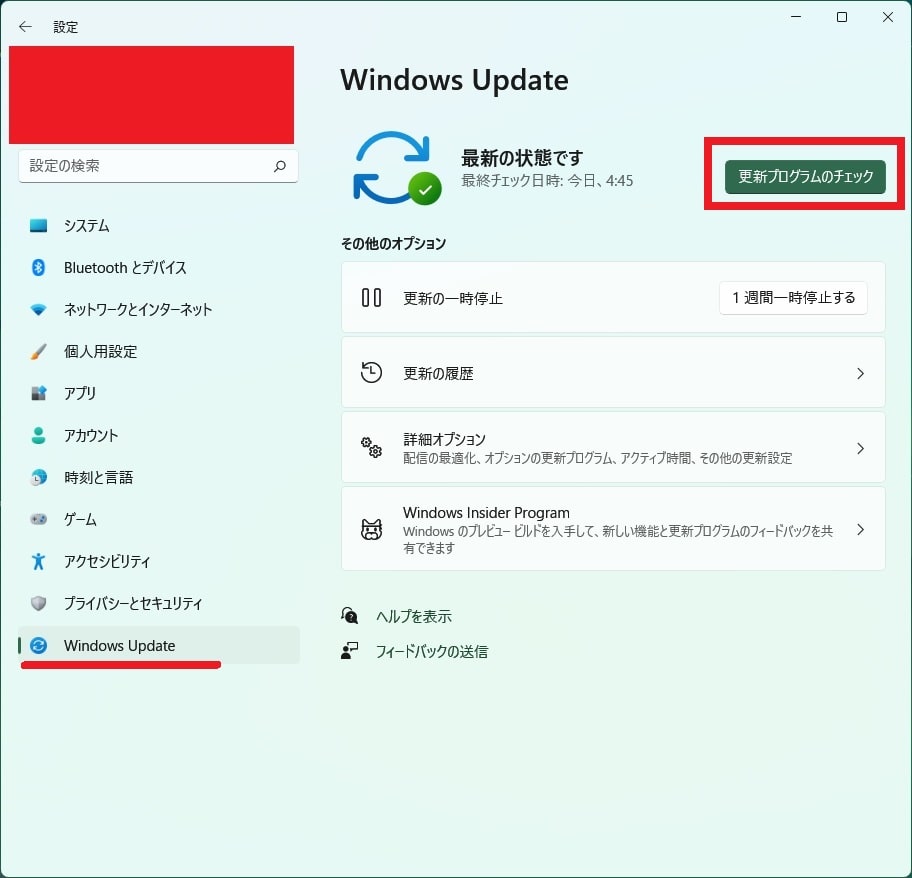Open the ヘルプを表示 link
The height and width of the screenshot is (878, 912).
(x=414, y=616)
